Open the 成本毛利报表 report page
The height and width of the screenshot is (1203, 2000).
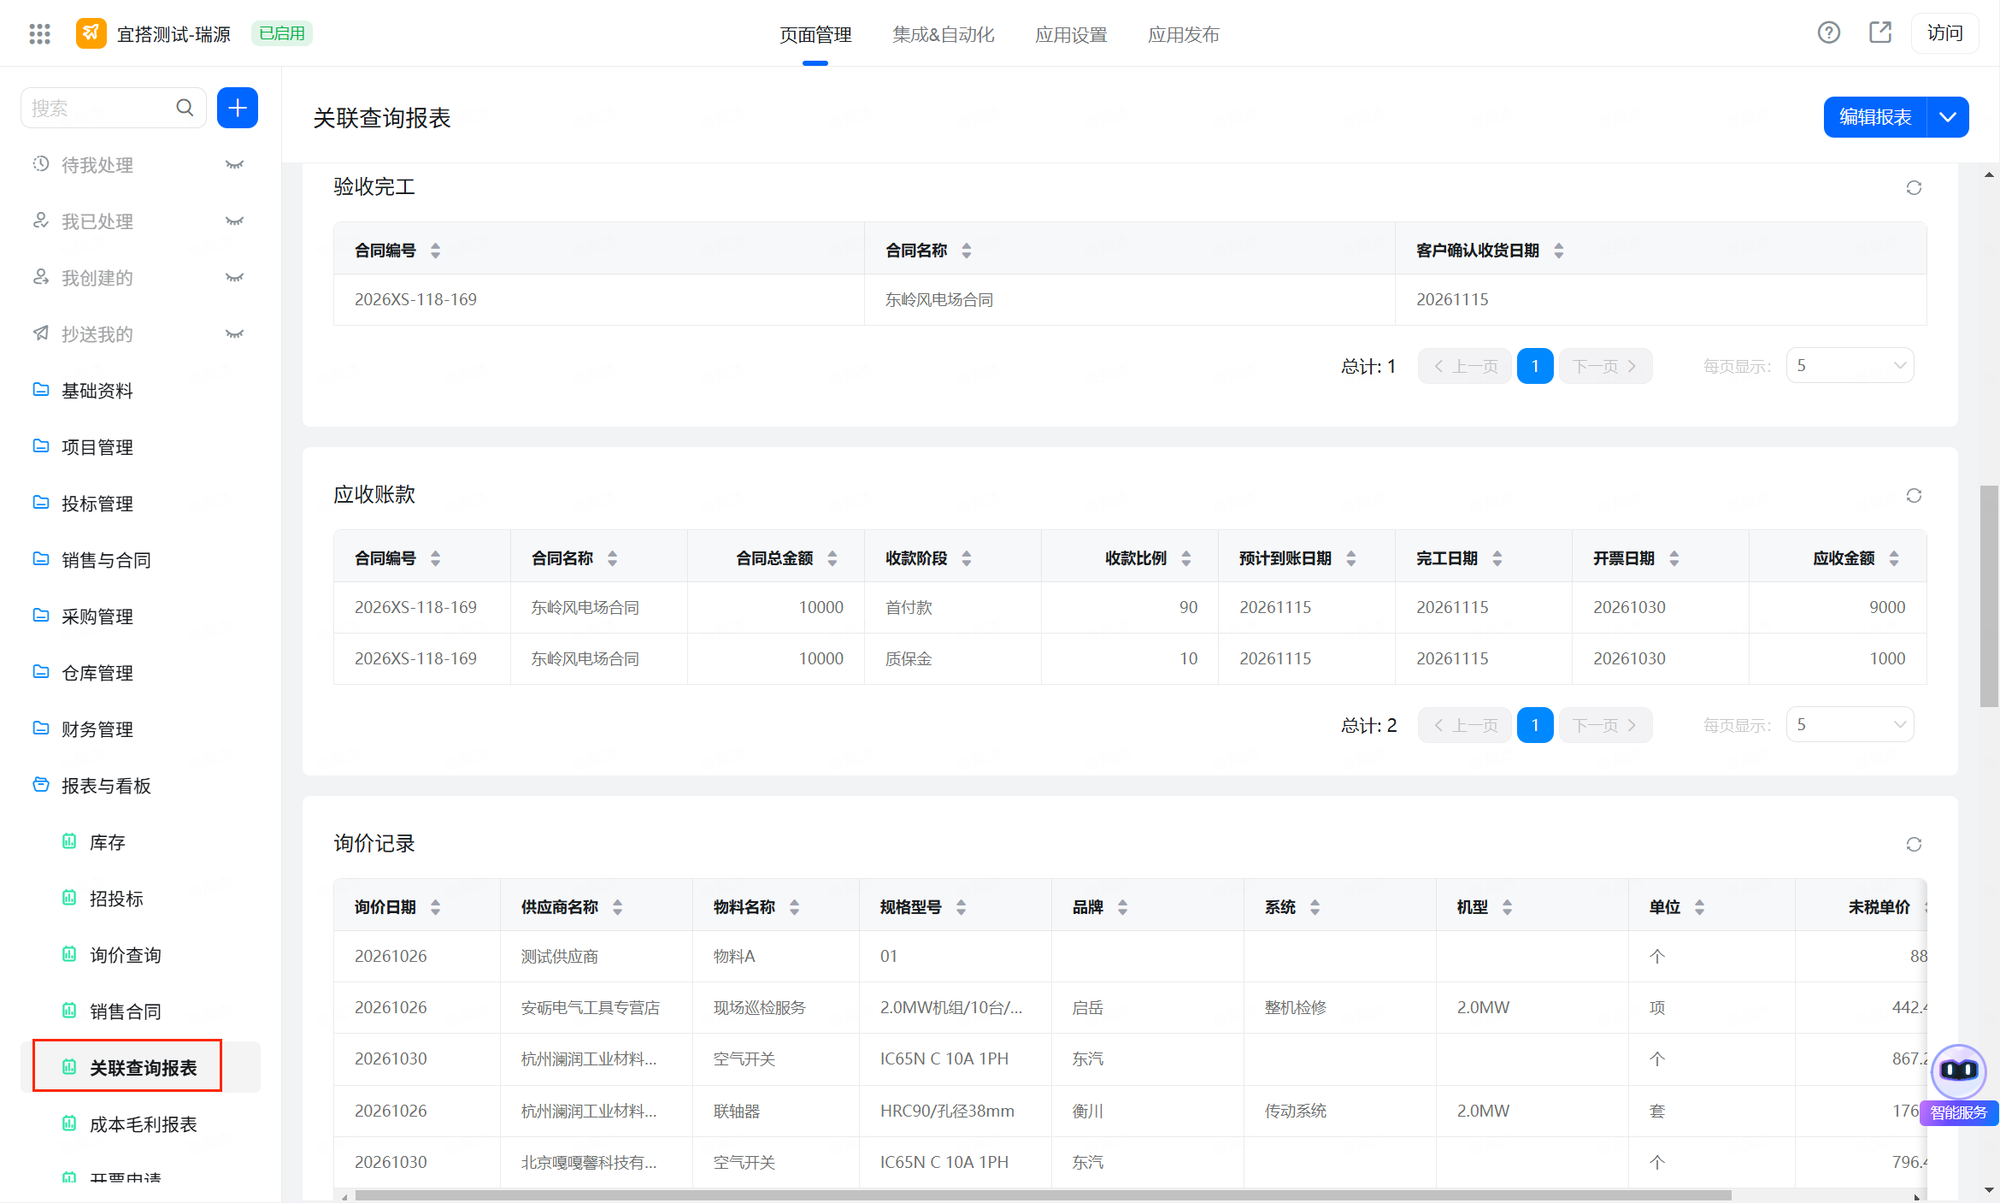pos(143,1125)
